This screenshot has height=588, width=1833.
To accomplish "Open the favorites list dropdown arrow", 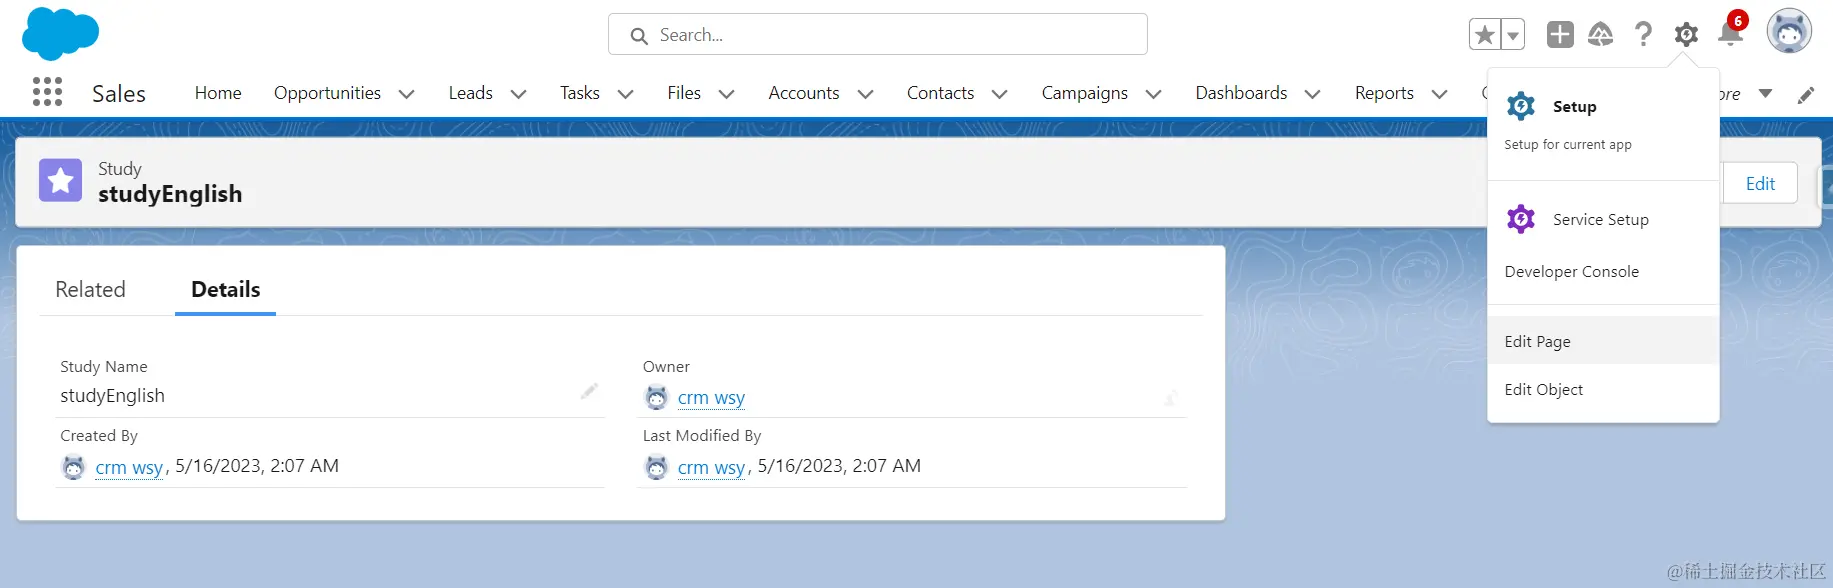I will pos(1513,35).
